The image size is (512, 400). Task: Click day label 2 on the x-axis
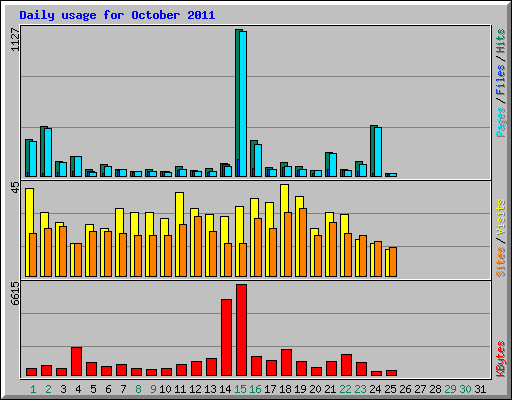click(x=48, y=389)
